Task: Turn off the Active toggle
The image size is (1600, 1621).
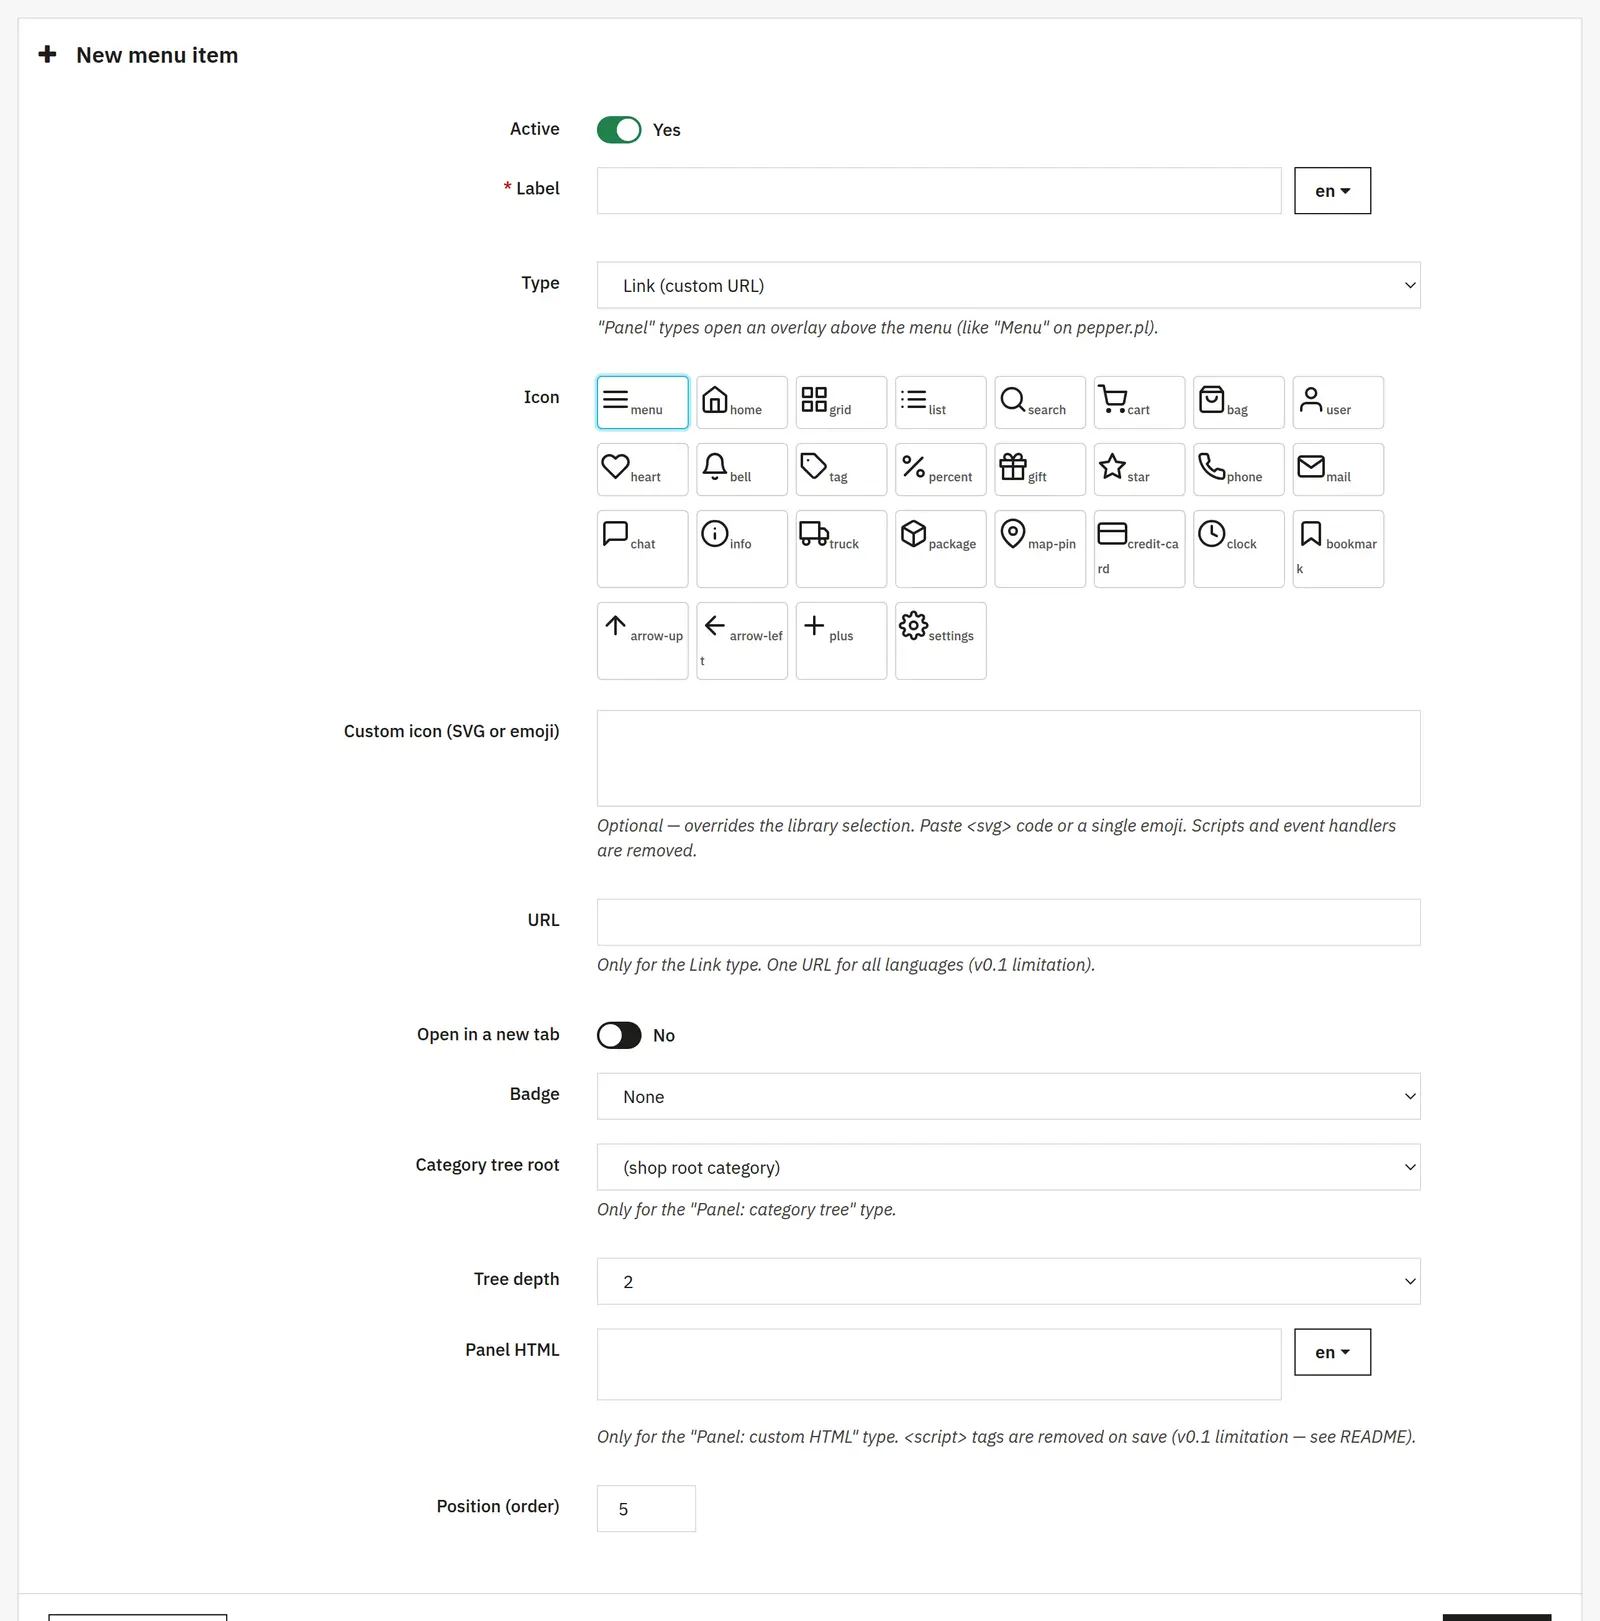Action: [619, 130]
